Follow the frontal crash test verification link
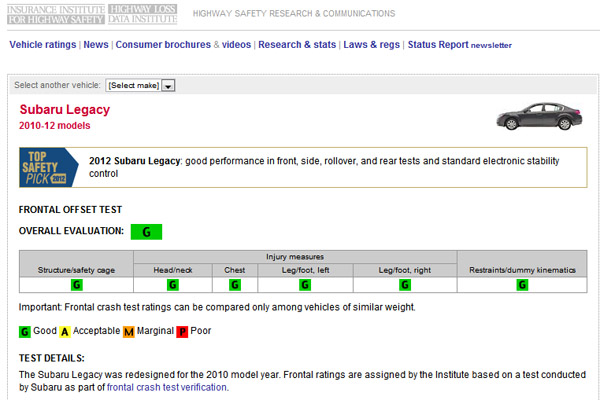Screen dimensions: 600x400 (167, 387)
